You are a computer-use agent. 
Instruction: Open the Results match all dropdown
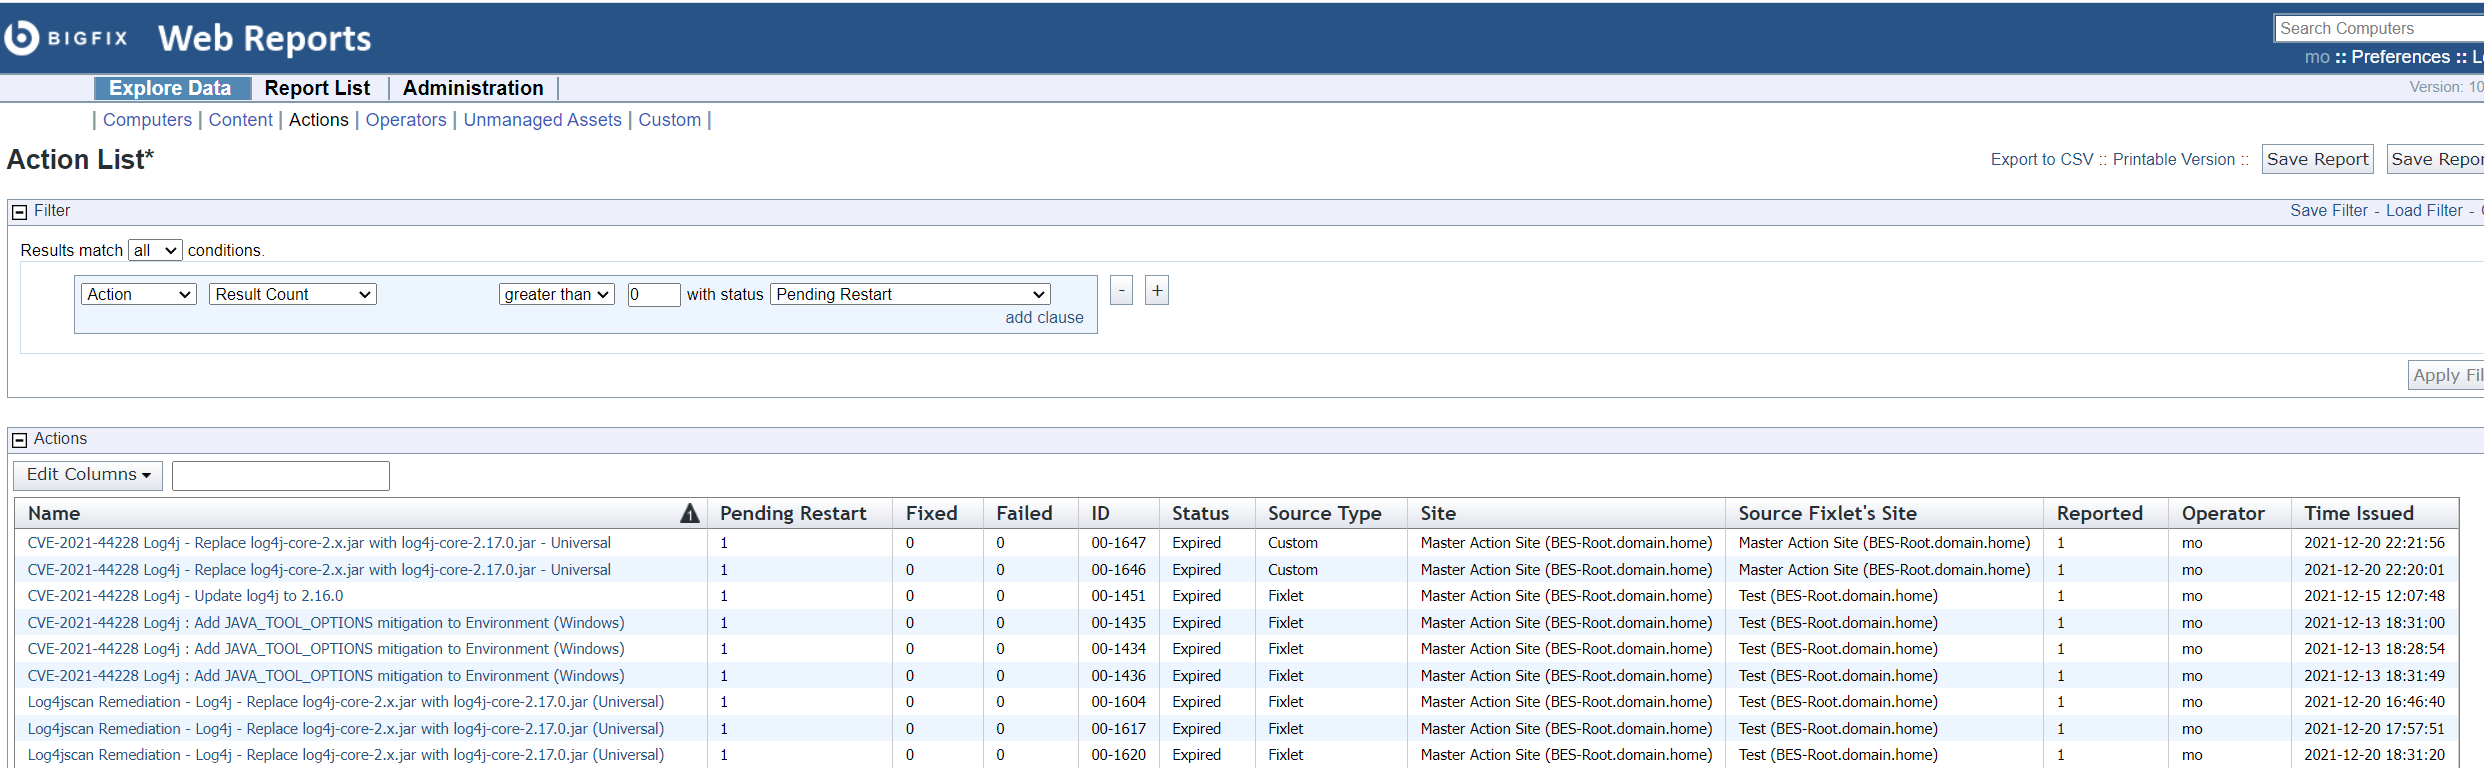click(x=155, y=250)
